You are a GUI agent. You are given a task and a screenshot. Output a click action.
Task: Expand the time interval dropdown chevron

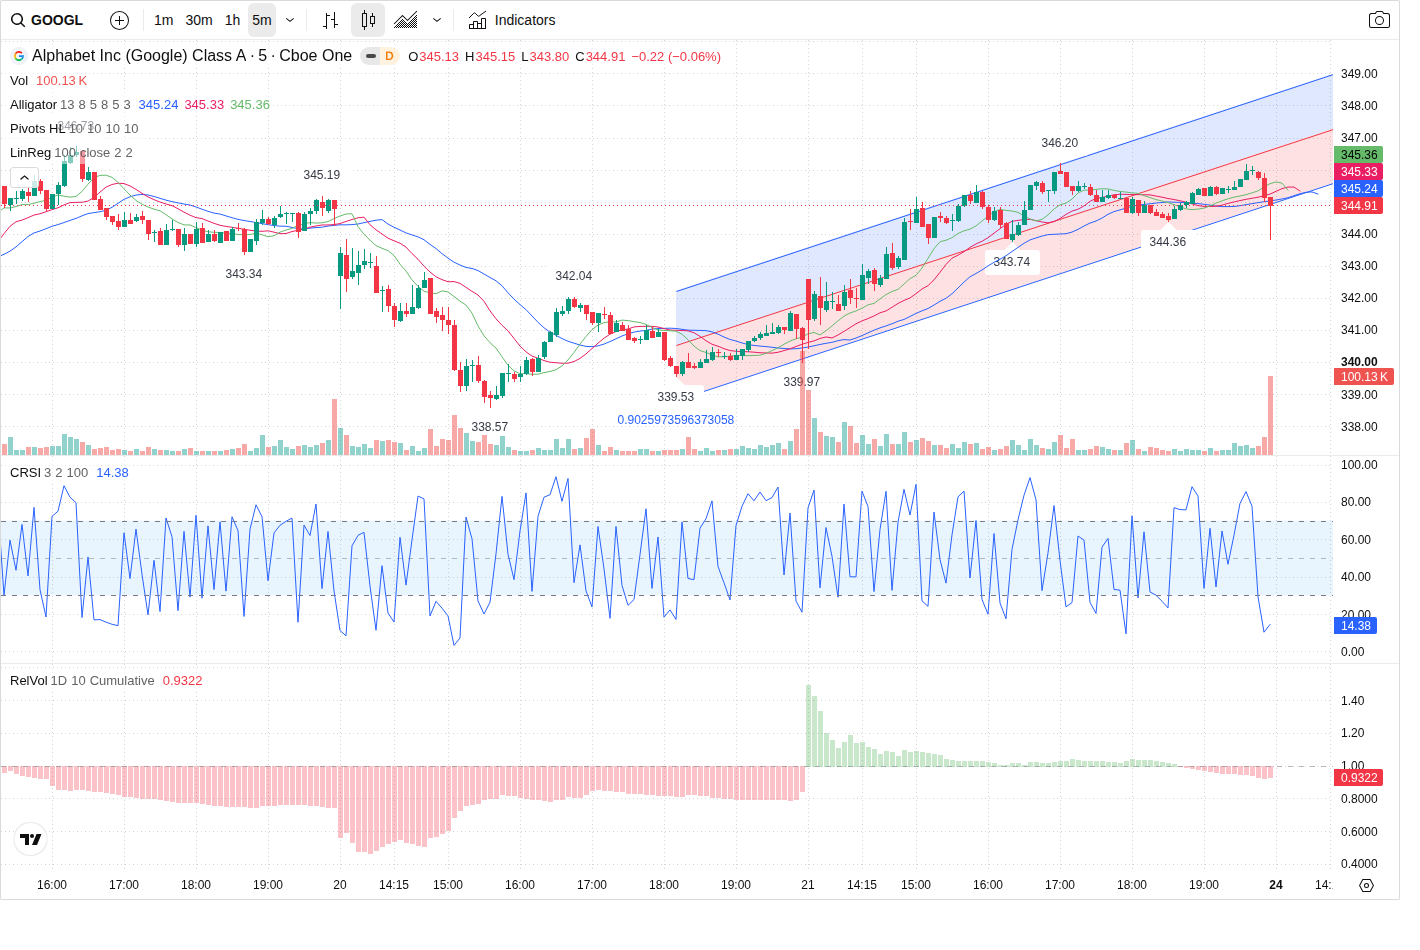pos(290,20)
